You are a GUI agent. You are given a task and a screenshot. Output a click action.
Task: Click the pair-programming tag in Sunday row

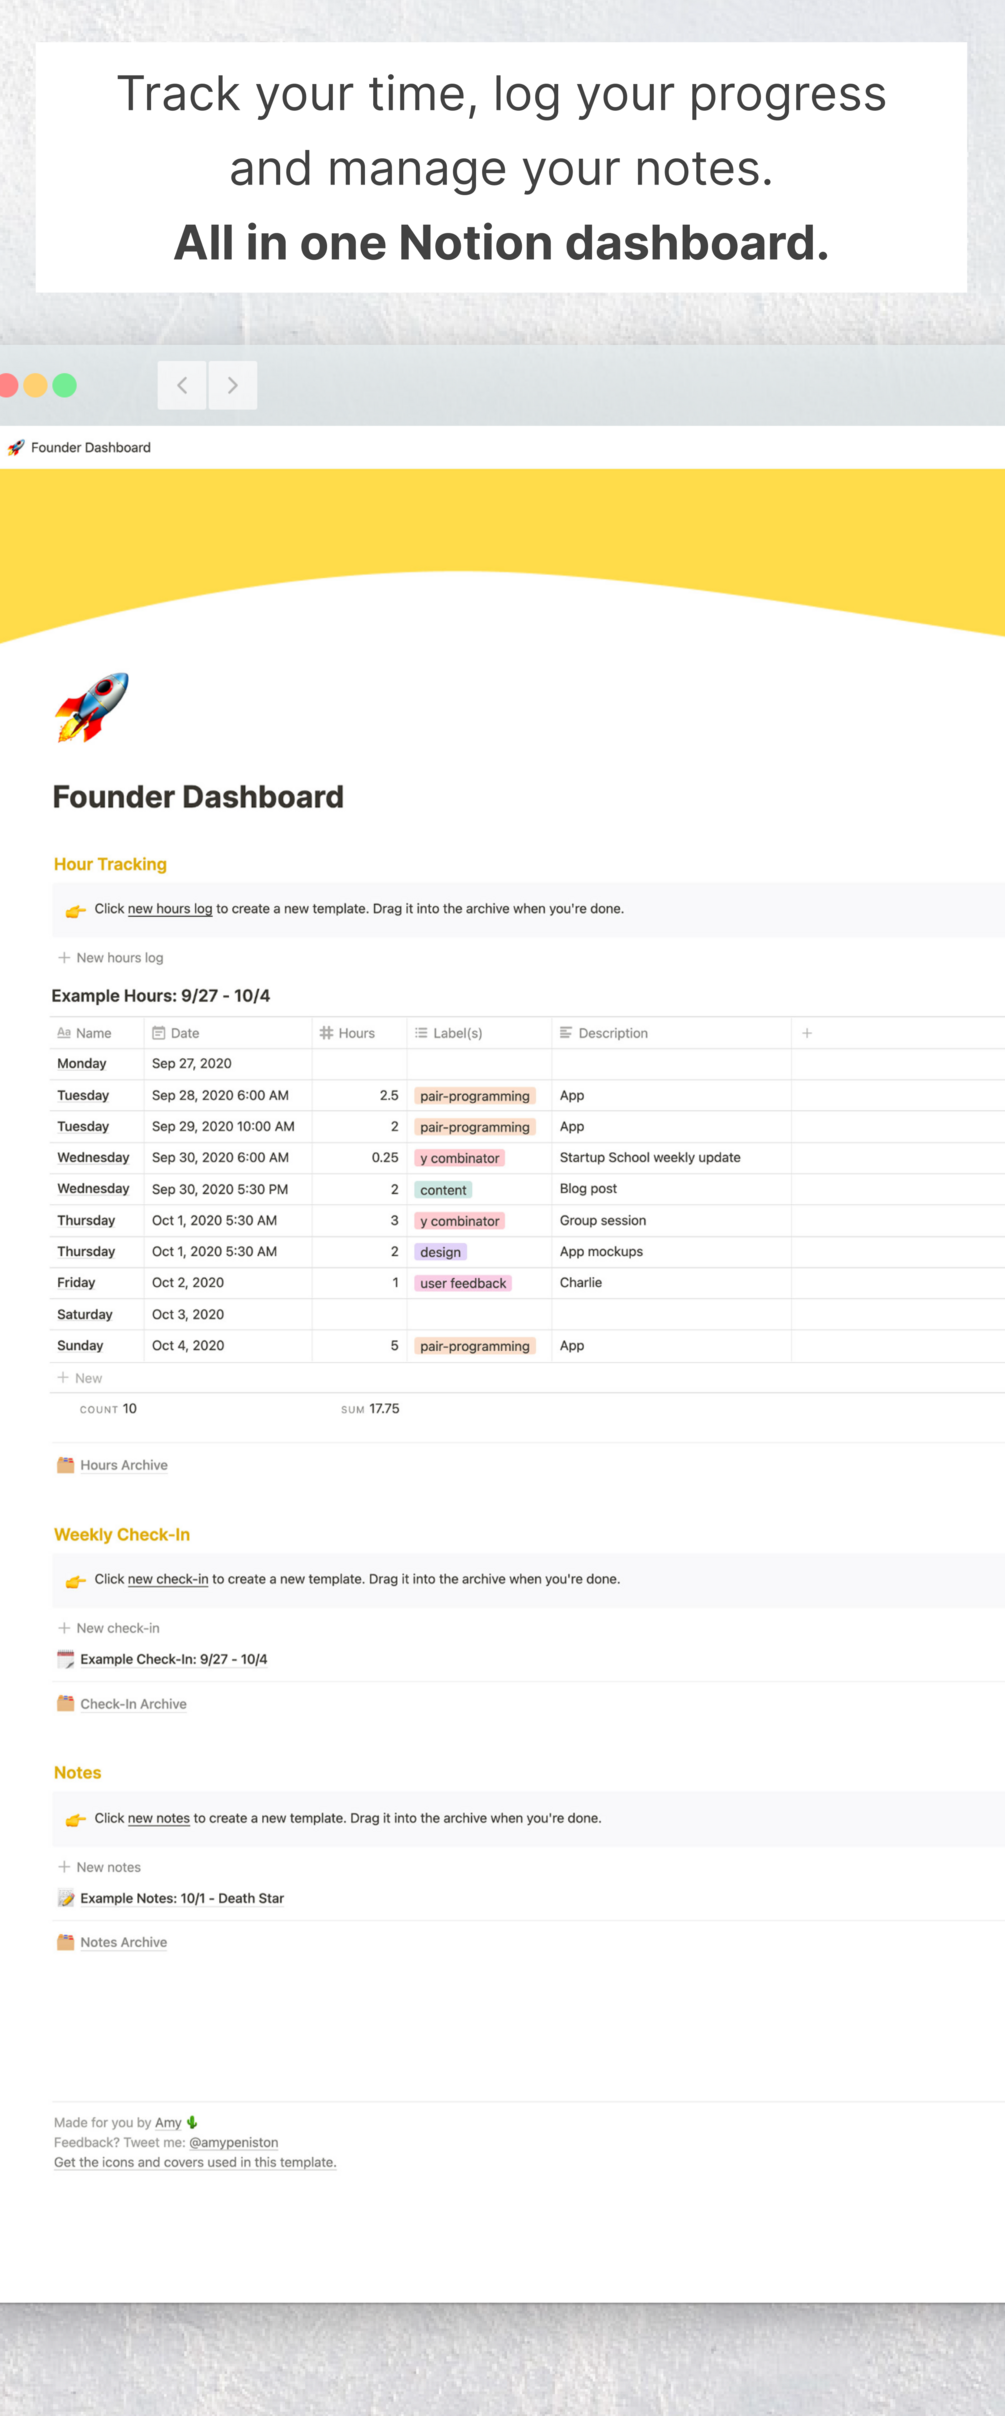(475, 1346)
